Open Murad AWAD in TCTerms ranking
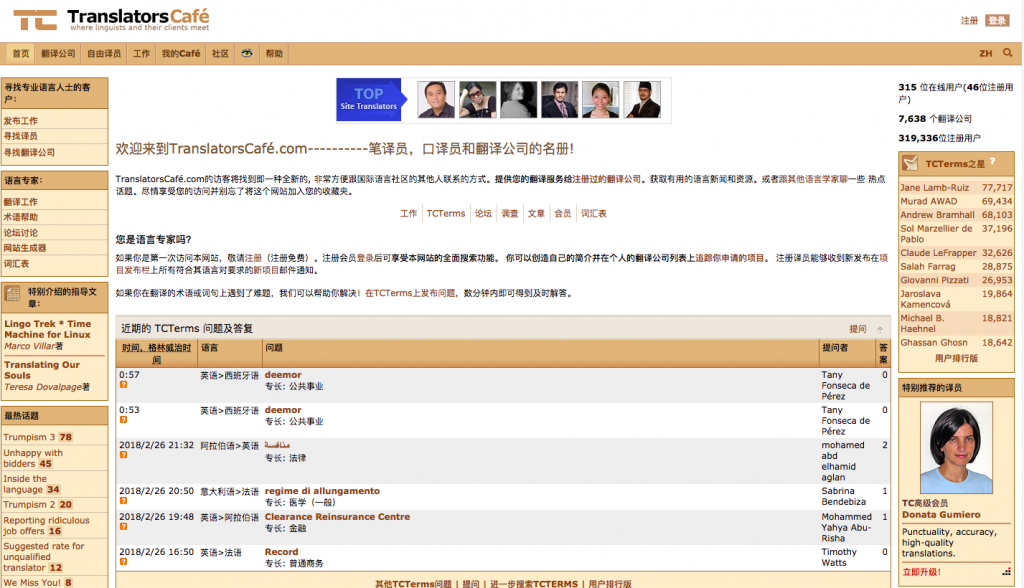This screenshot has width=1024, height=588. click(929, 201)
